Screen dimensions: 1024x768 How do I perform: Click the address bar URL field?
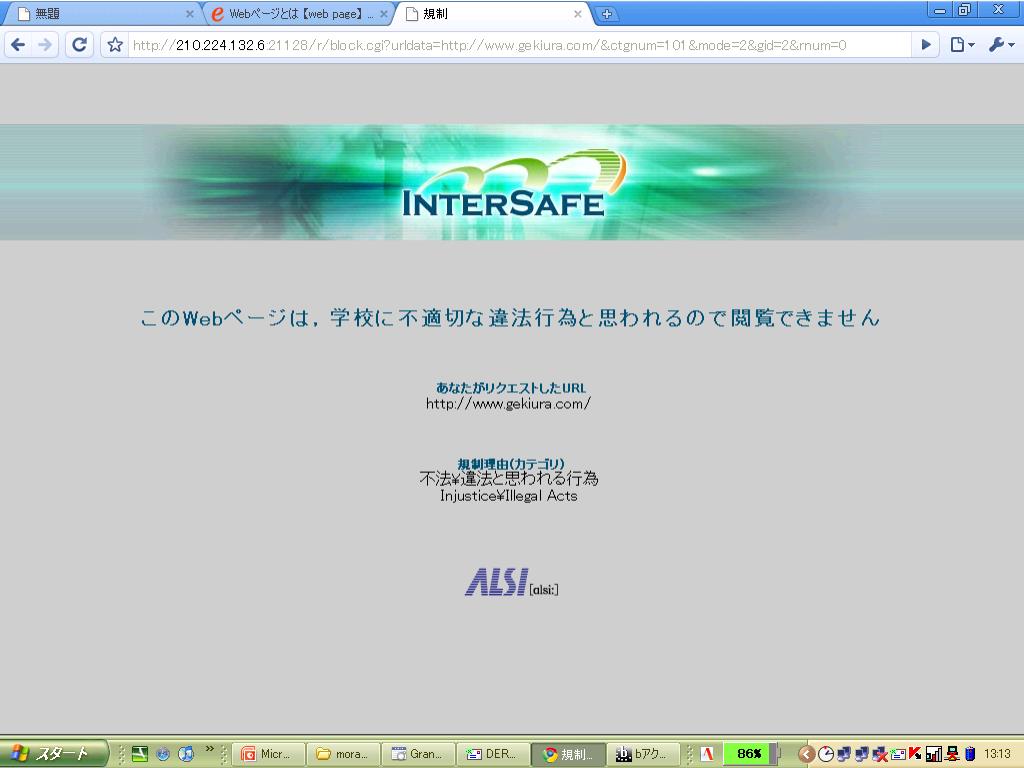[x=519, y=45]
